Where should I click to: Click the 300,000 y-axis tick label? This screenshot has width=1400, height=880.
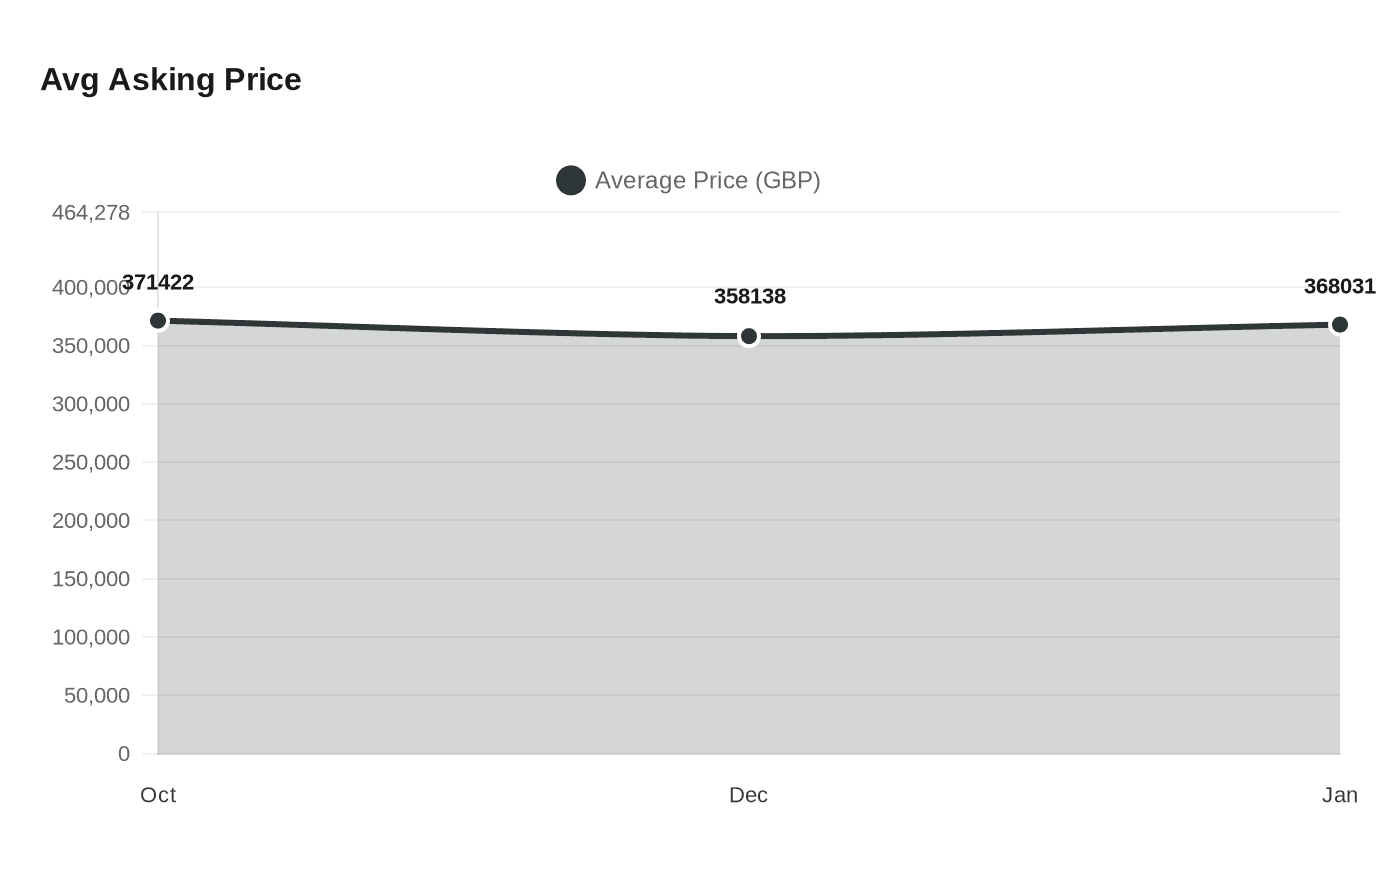(x=91, y=404)
